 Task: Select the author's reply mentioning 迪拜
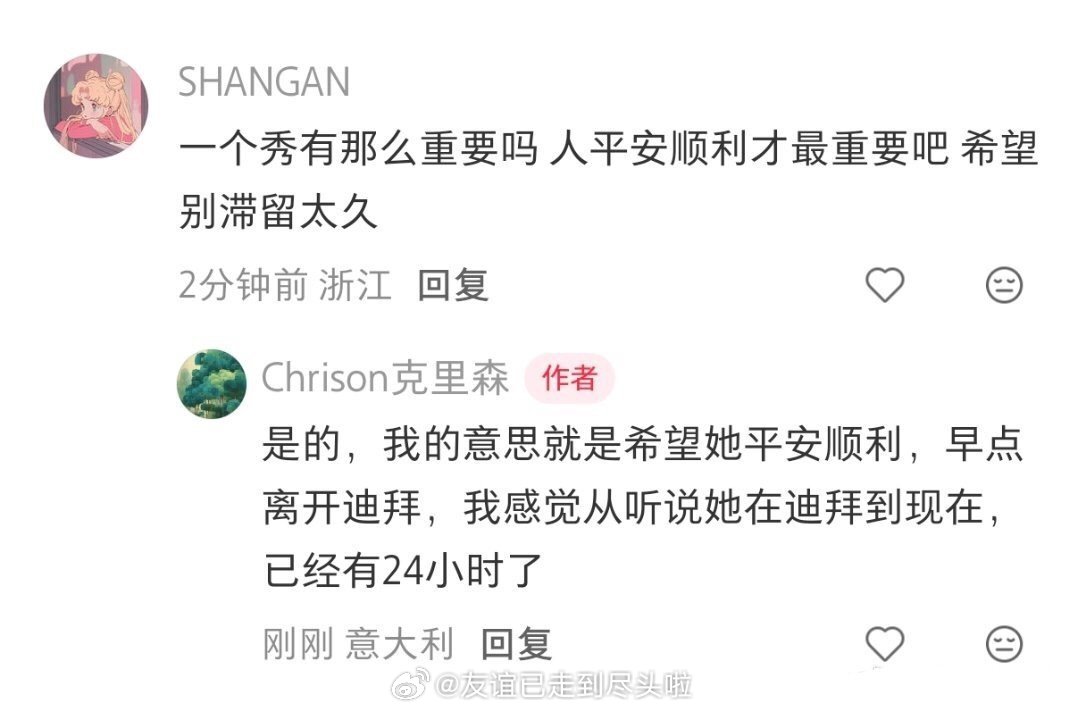coord(643,507)
